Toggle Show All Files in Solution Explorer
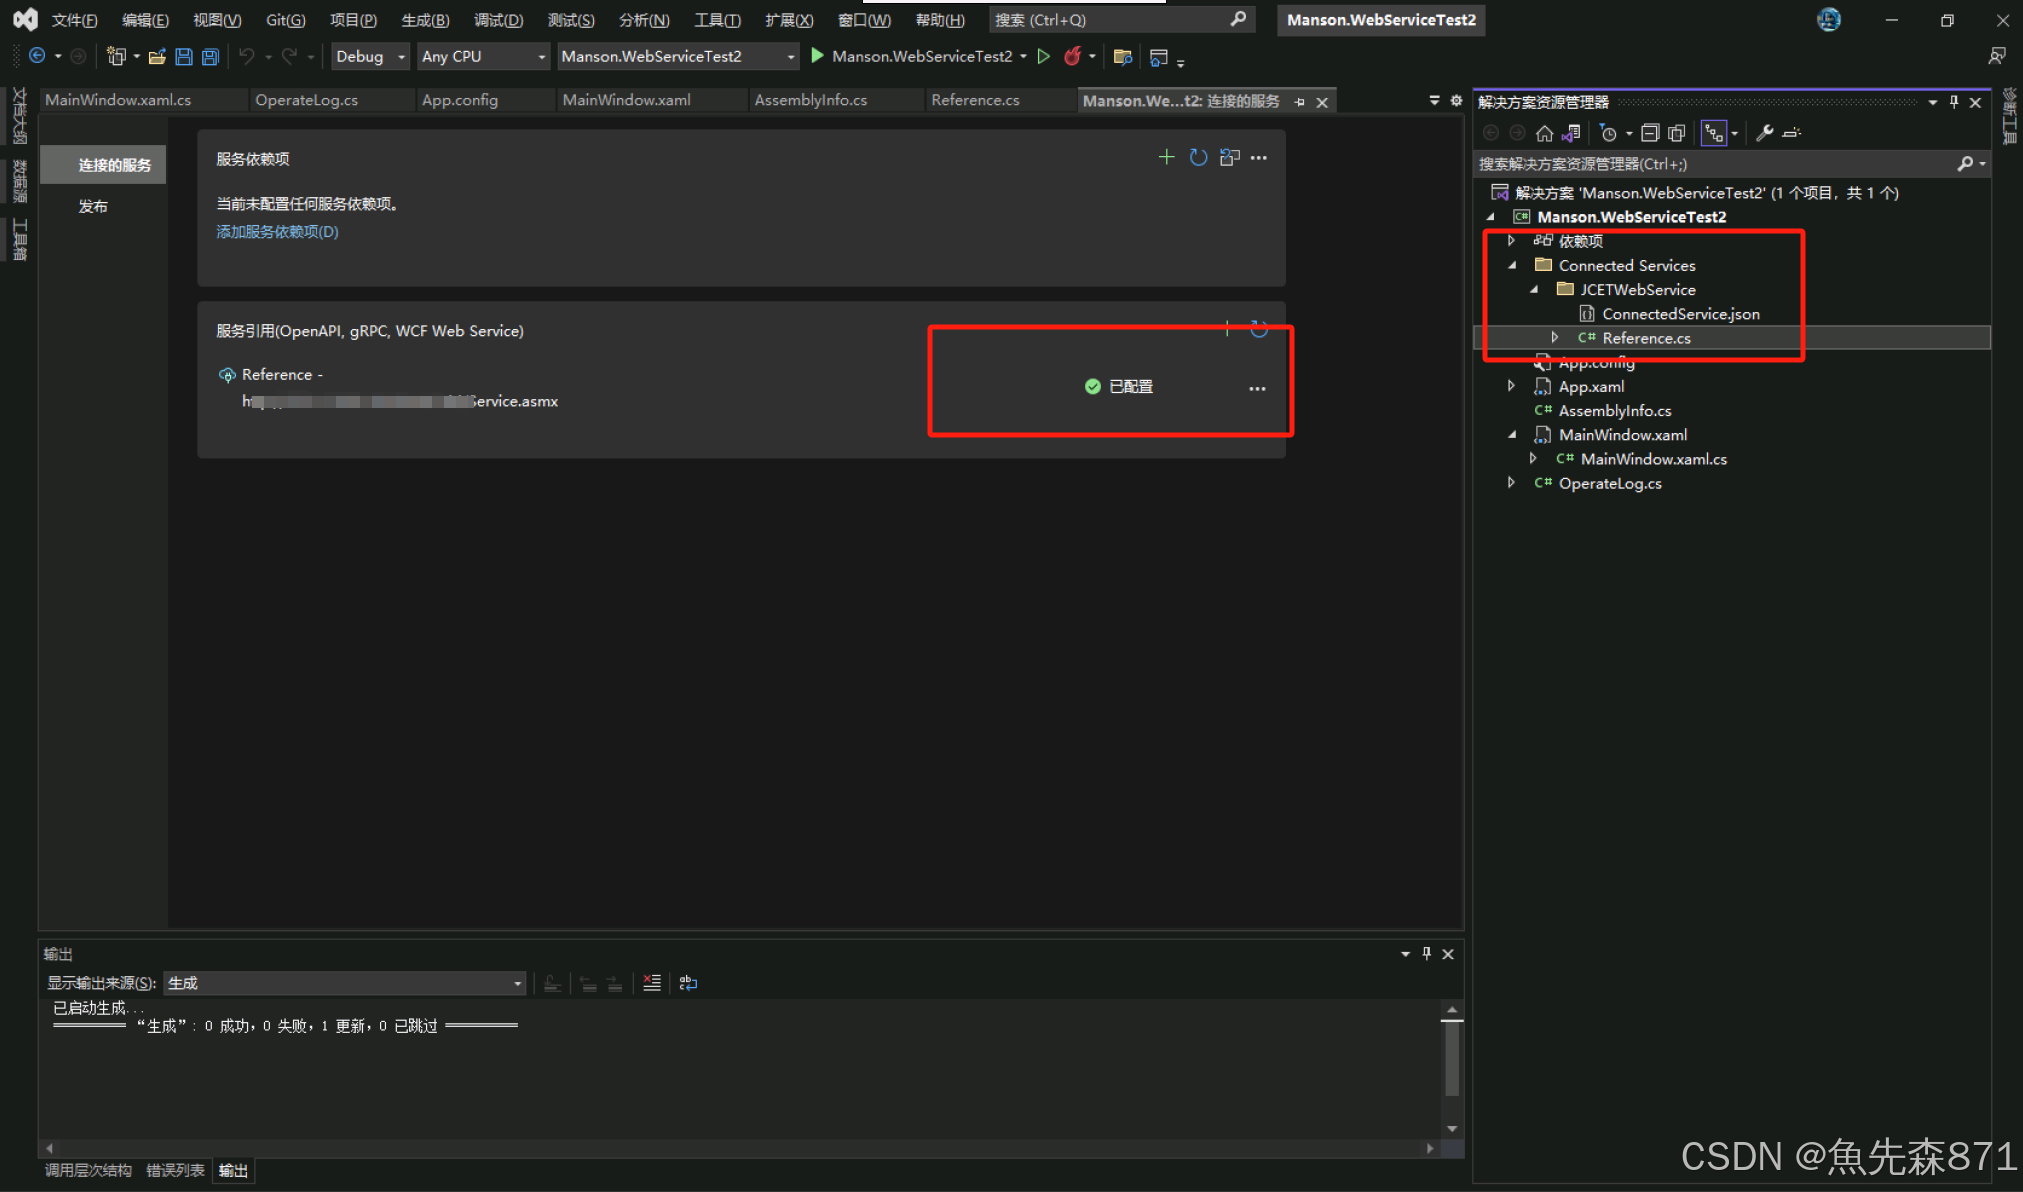Screen dimensions: 2023x1192 [x=1677, y=133]
